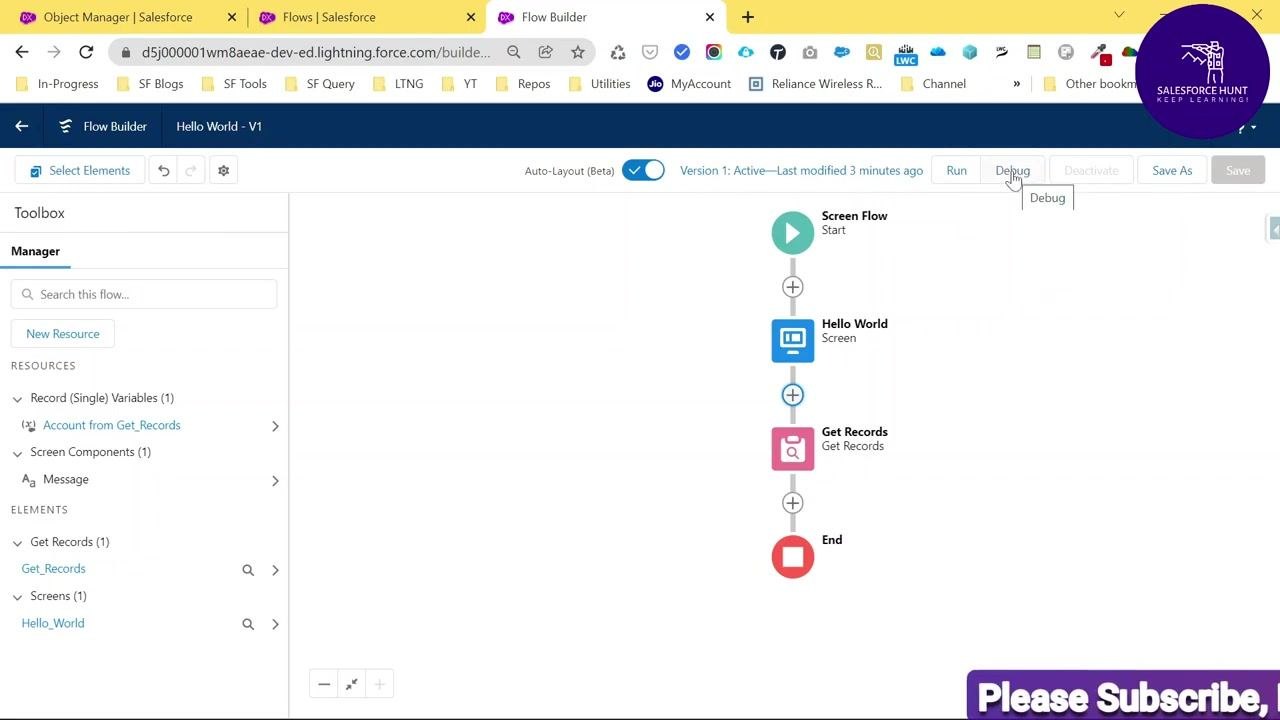
Task: Collapse the Screen Components section
Action: tap(17, 453)
